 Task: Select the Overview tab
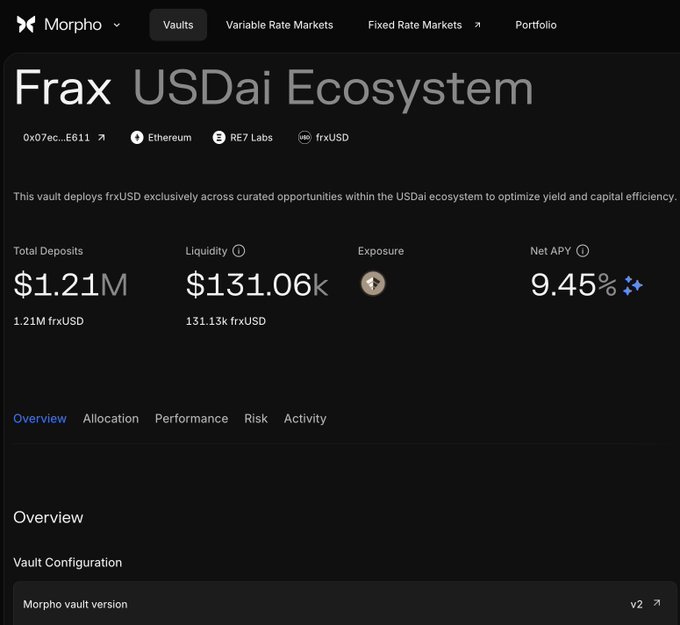pos(40,419)
